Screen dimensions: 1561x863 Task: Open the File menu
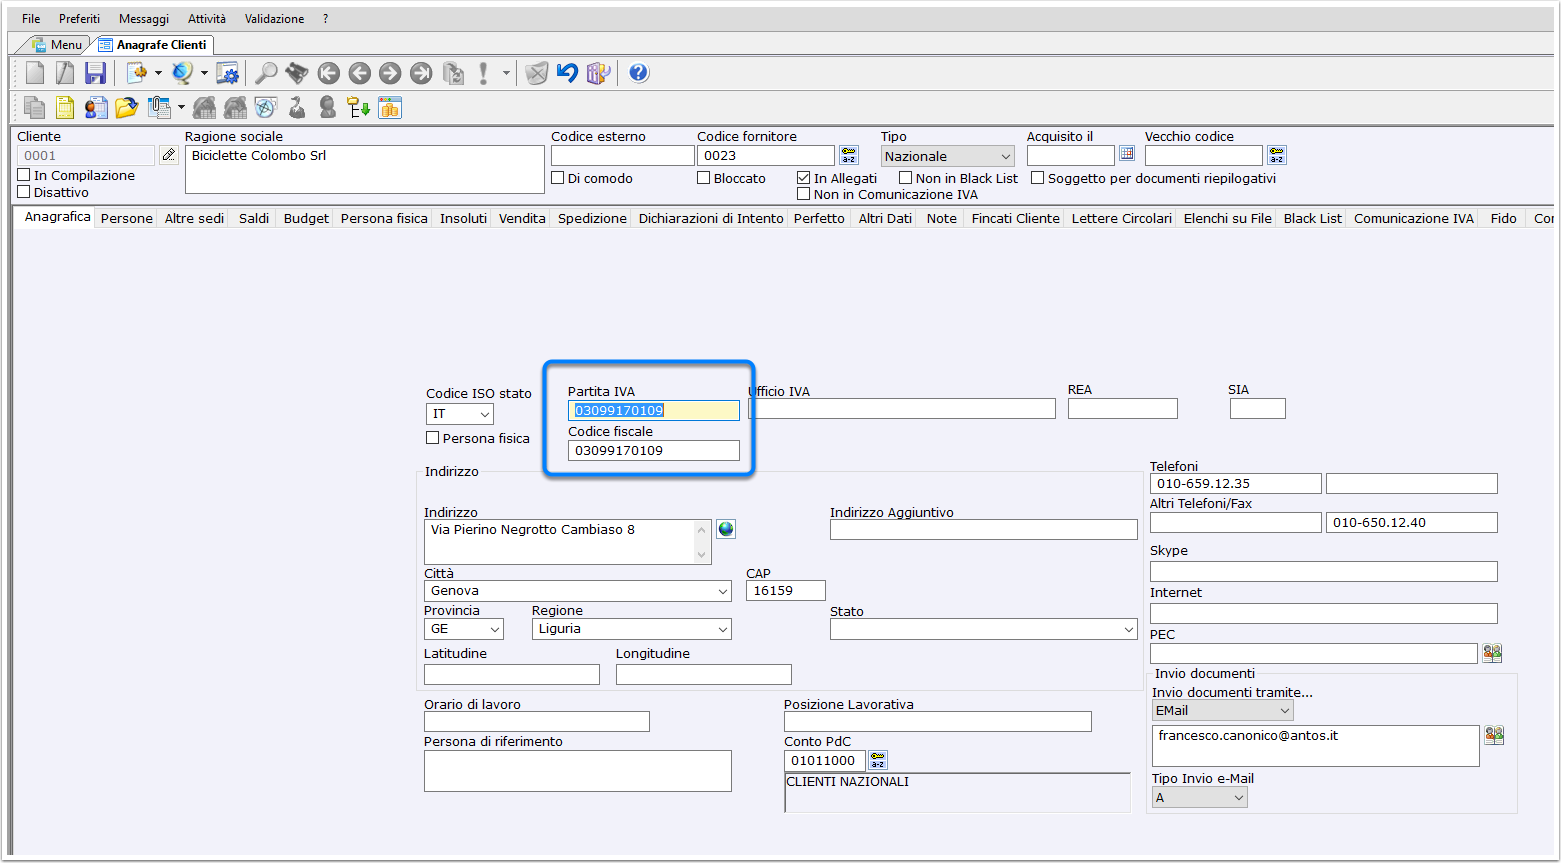pos(31,19)
